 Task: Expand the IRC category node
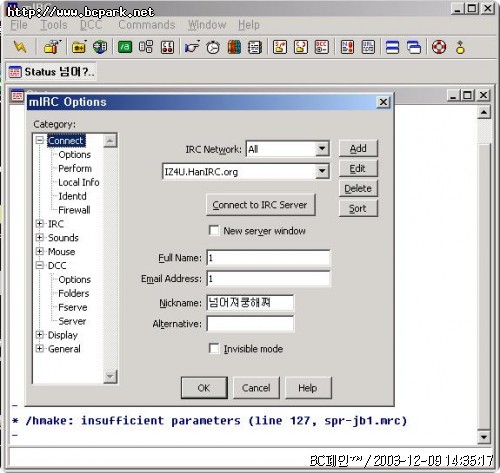click(40, 223)
